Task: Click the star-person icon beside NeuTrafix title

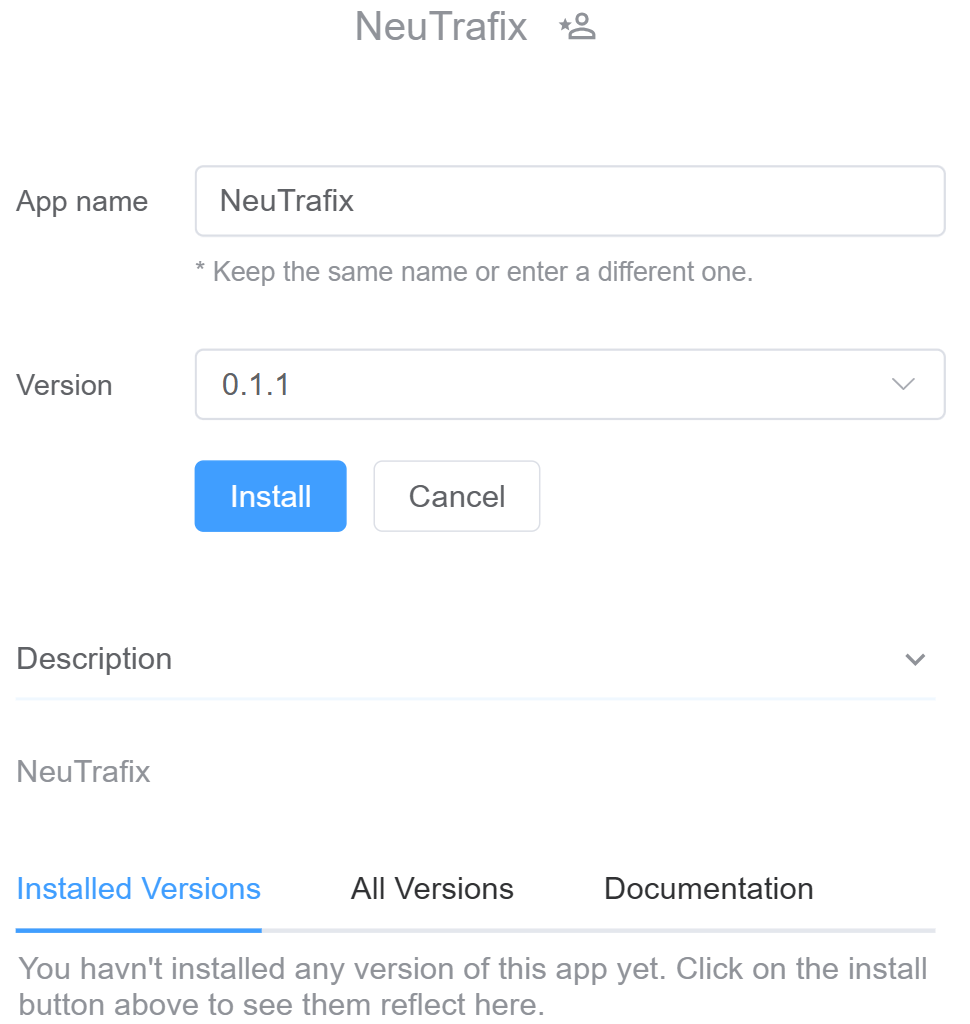Action: point(577,27)
